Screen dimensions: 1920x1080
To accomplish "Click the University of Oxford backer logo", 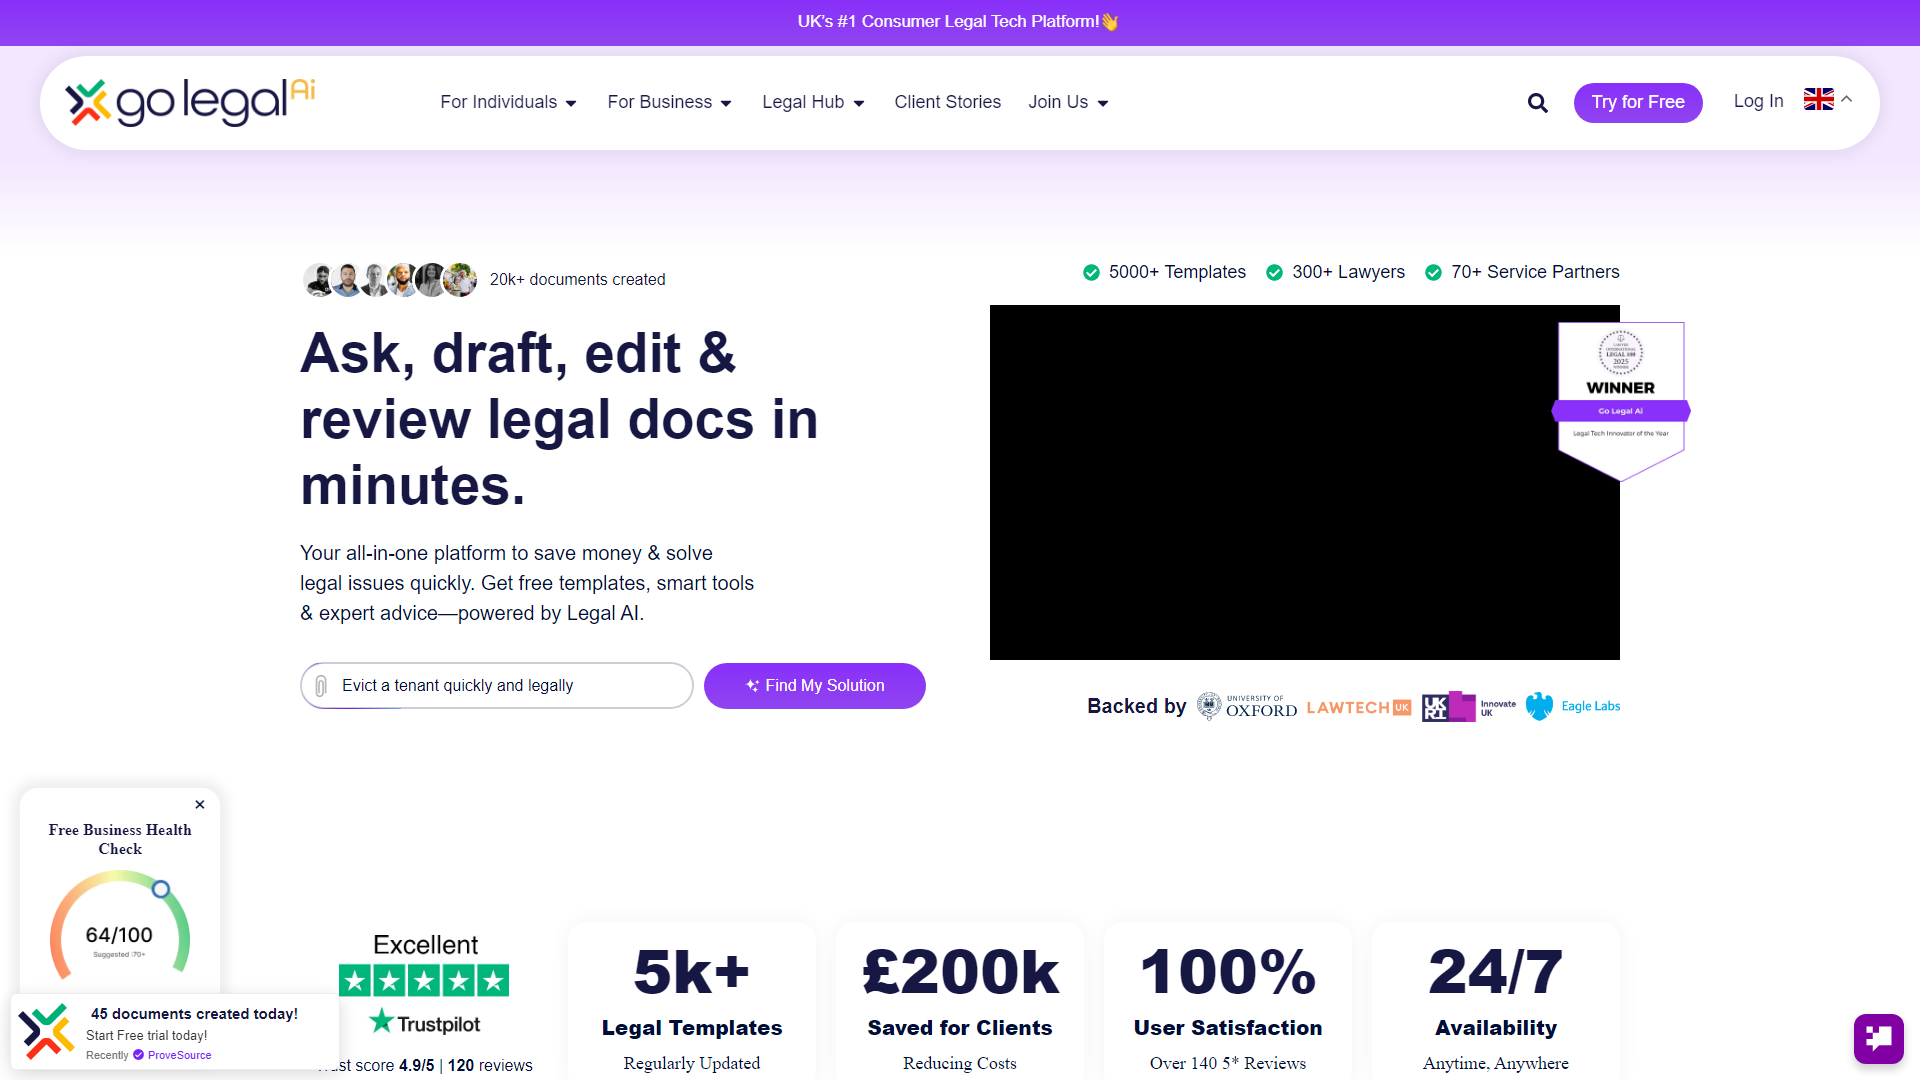I will coord(1246,705).
